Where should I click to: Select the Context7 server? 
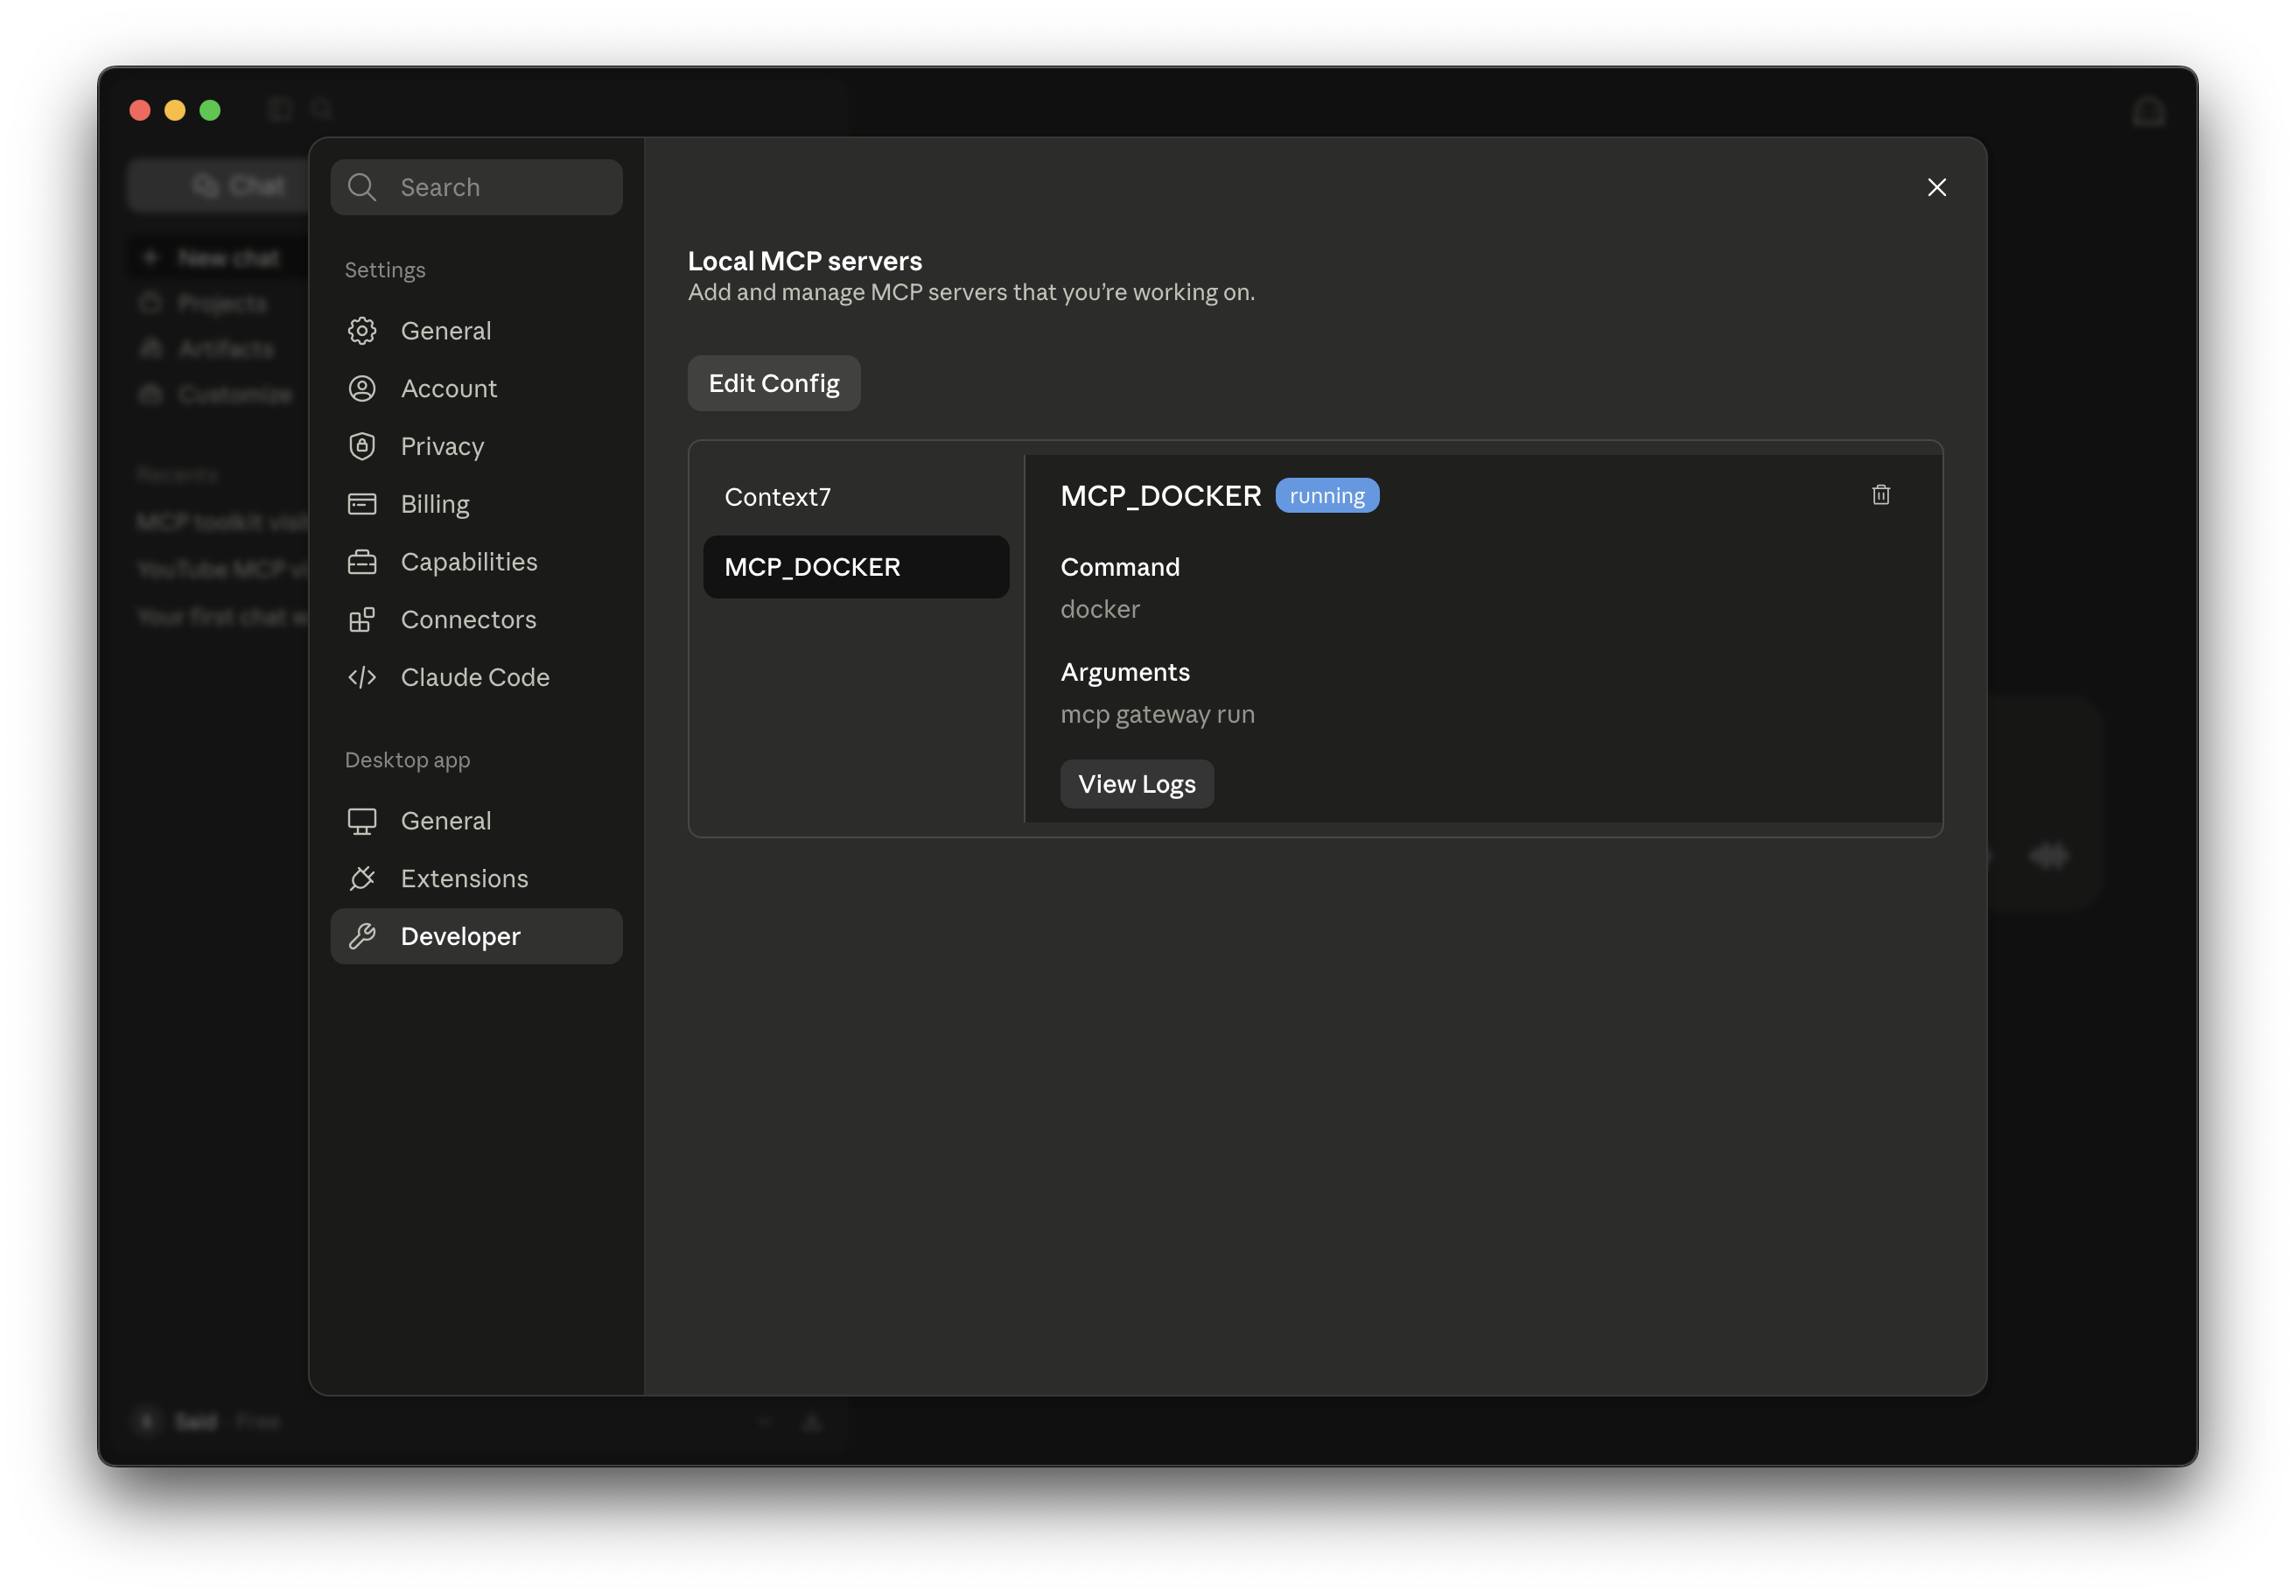[856, 497]
